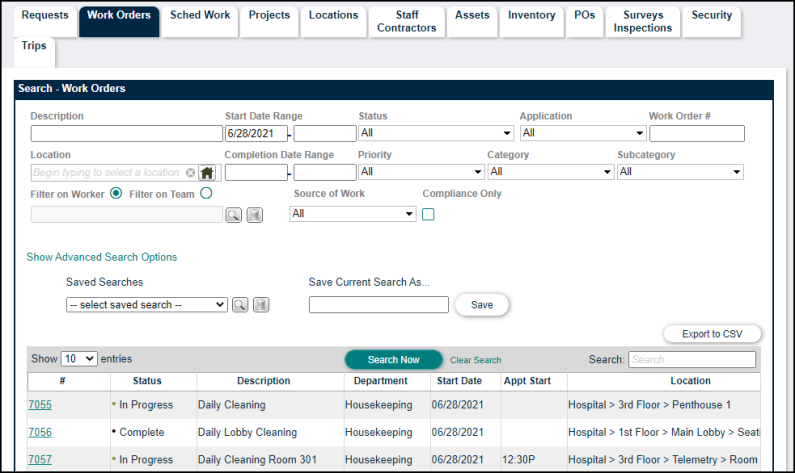Clear the location field with the X icon
795x473 pixels.
[190, 173]
